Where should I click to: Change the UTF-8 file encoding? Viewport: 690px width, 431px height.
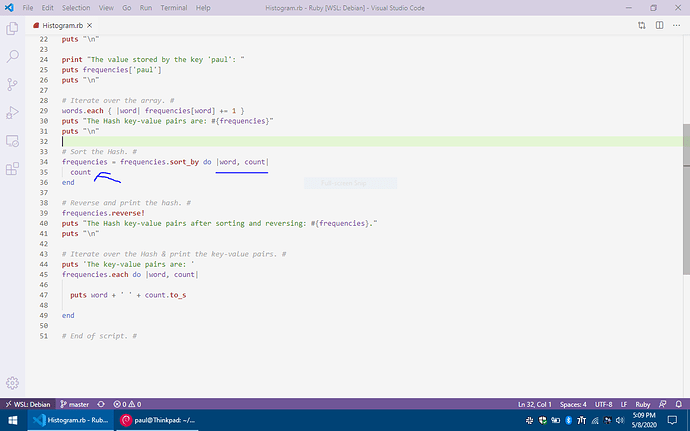coord(603,404)
